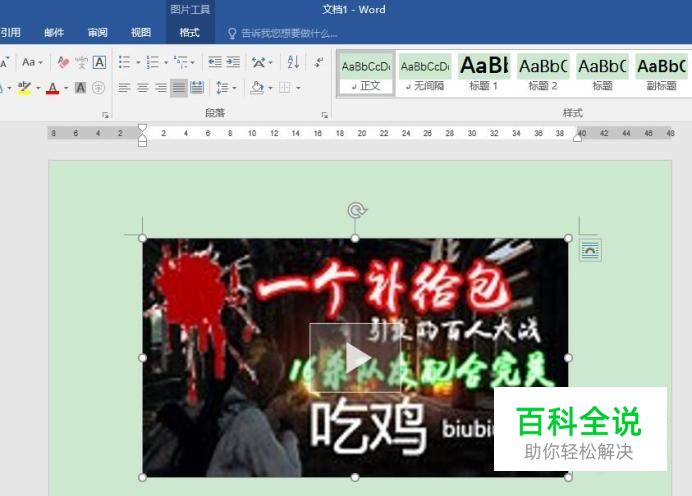
Task: Apply the 标题 (Title) style
Action: (602, 73)
